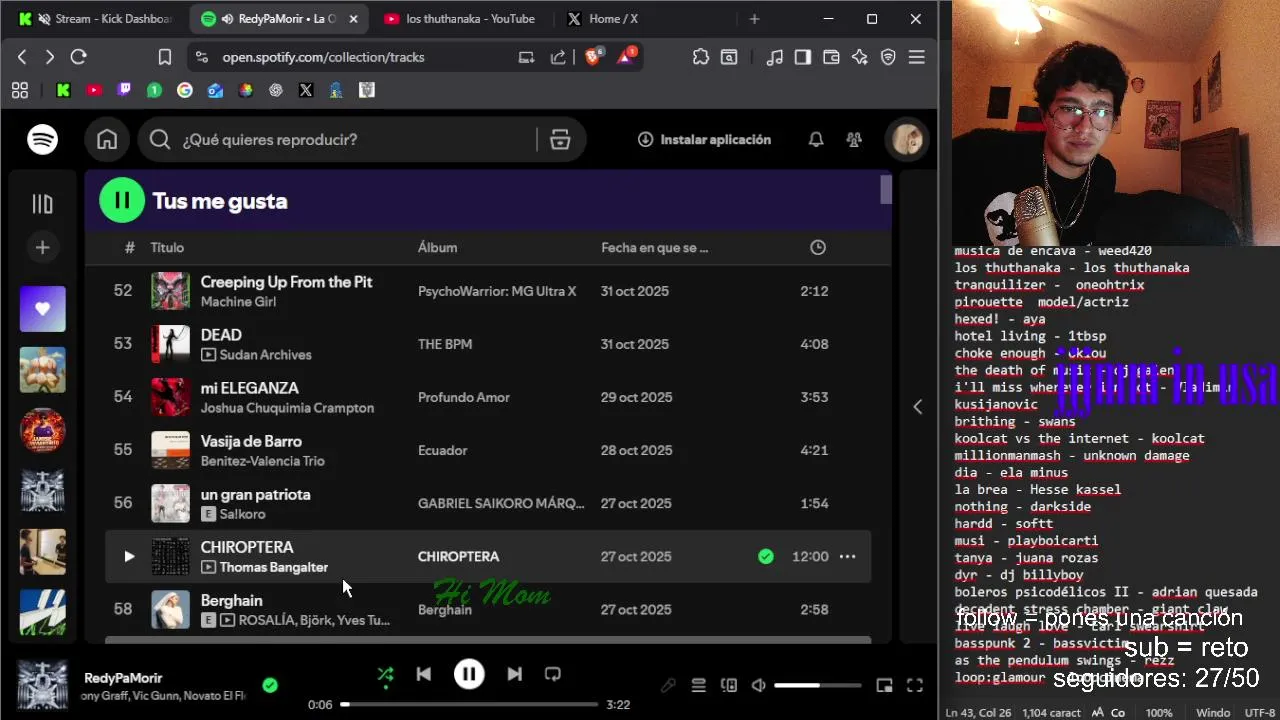The image size is (1280, 720).
Task: Select Berghain track title
Action: pos(232,600)
